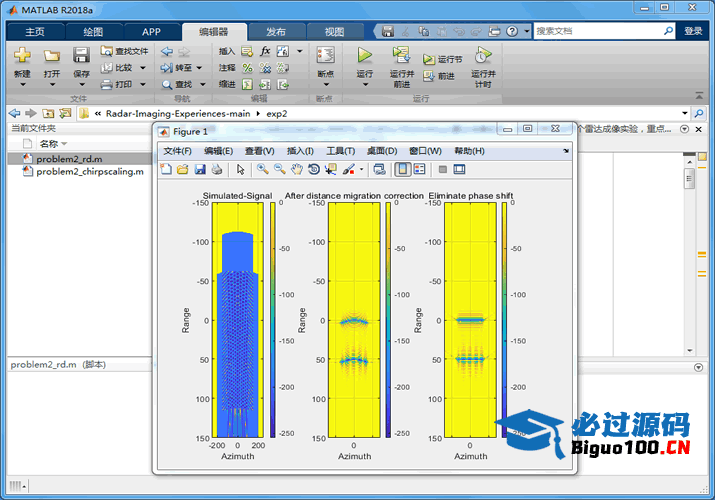The height and width of the screenshot is (500, 715).
Task: Click the quick access save icon
Action: tap(388, 31)
